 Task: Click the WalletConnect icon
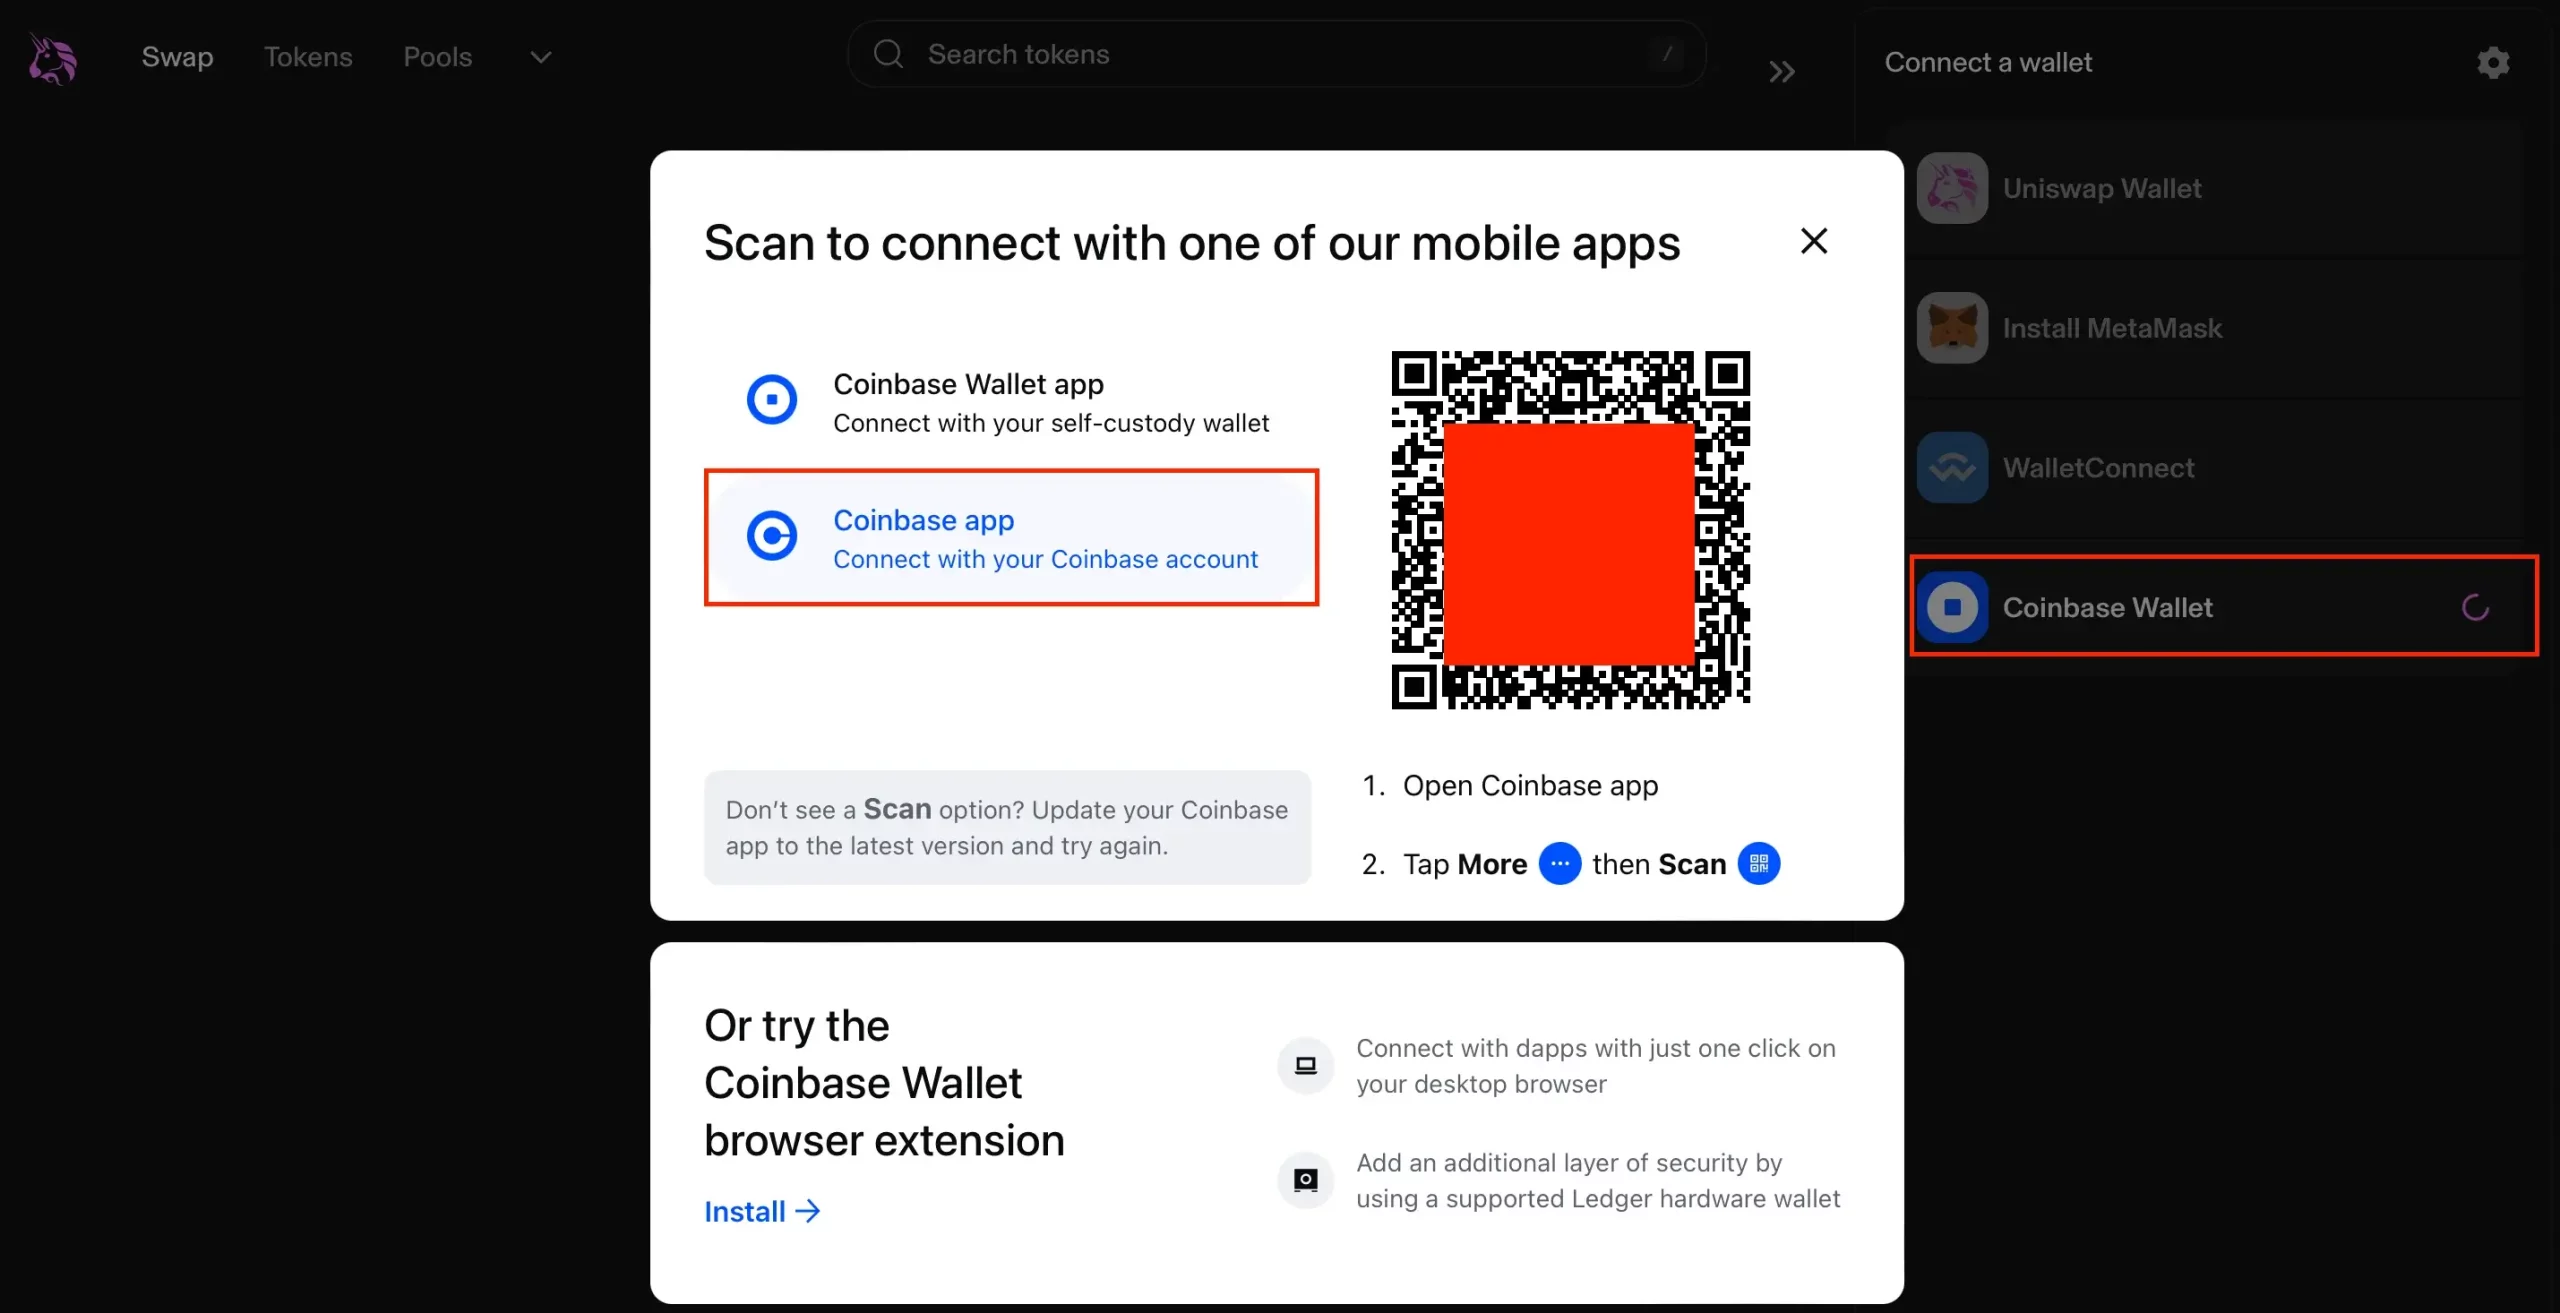point(1949,467)
